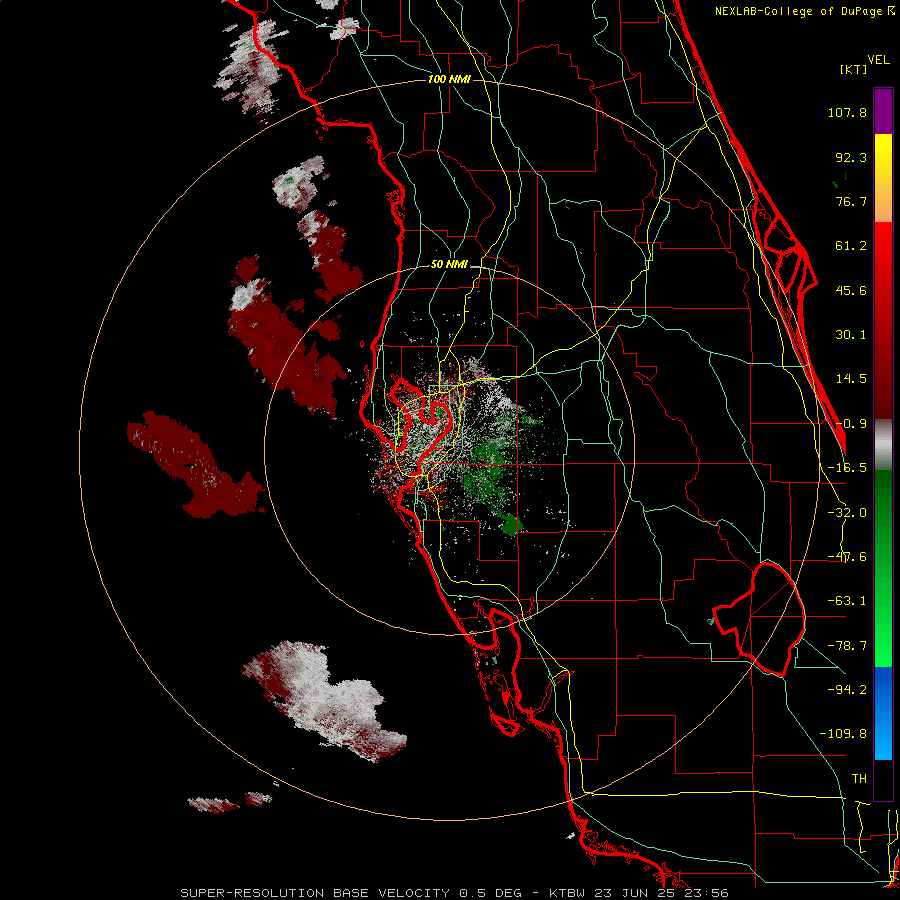Click the gray near-zero segment of color bar
This screenshot has width=900, height=900.
coord(883,445)
